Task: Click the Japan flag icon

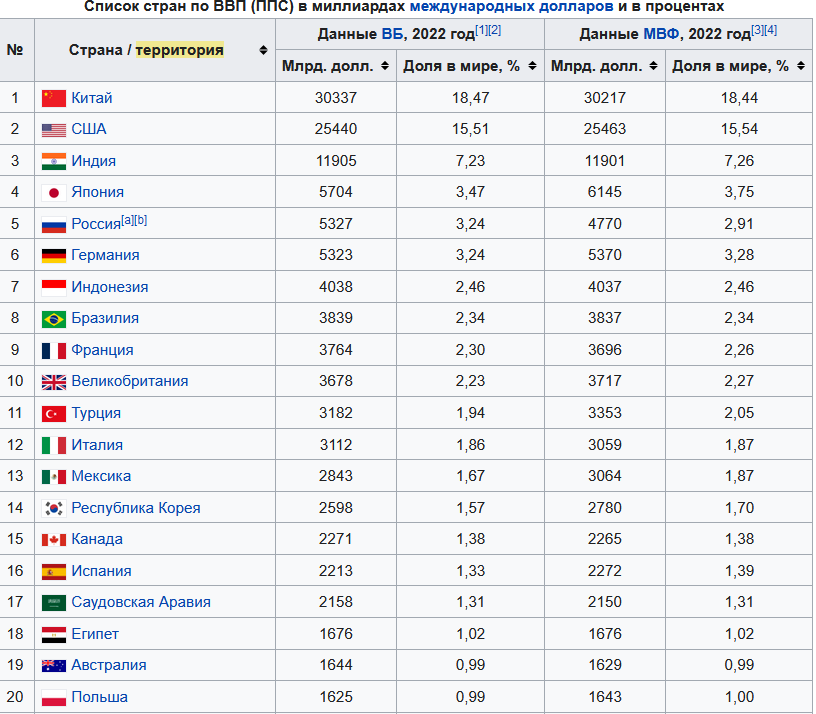Action: pyautogui.click(x=54, y=193)
